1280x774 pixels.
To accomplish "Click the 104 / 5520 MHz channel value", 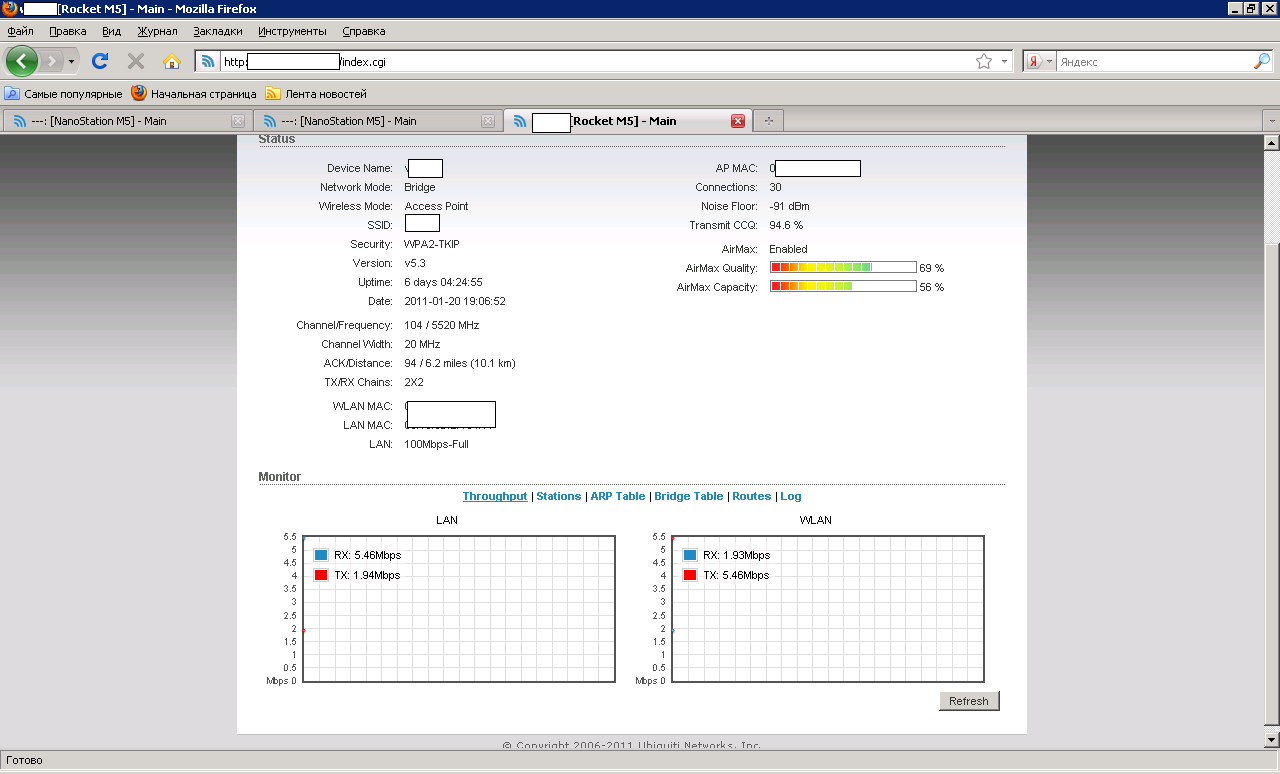I will point(441,325).
